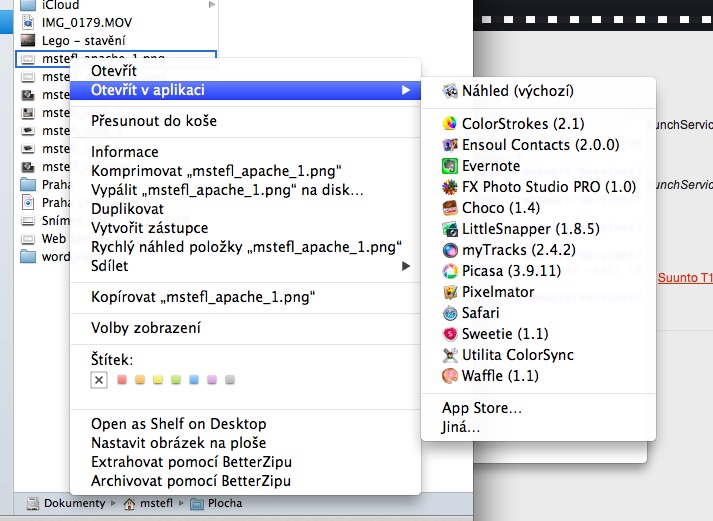This screenshot has height=521, width=713.
Task: Open with Náhled default app
Action: pyautogui.click(x=517, y=91)
